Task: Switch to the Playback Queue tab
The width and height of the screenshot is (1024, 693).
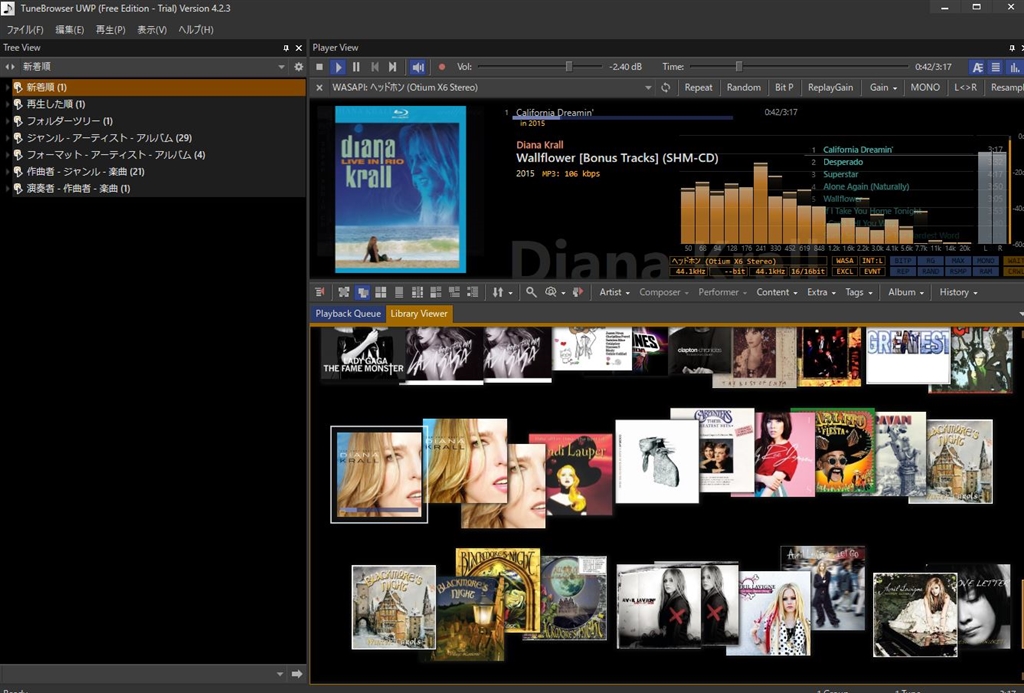Action: 348,314
